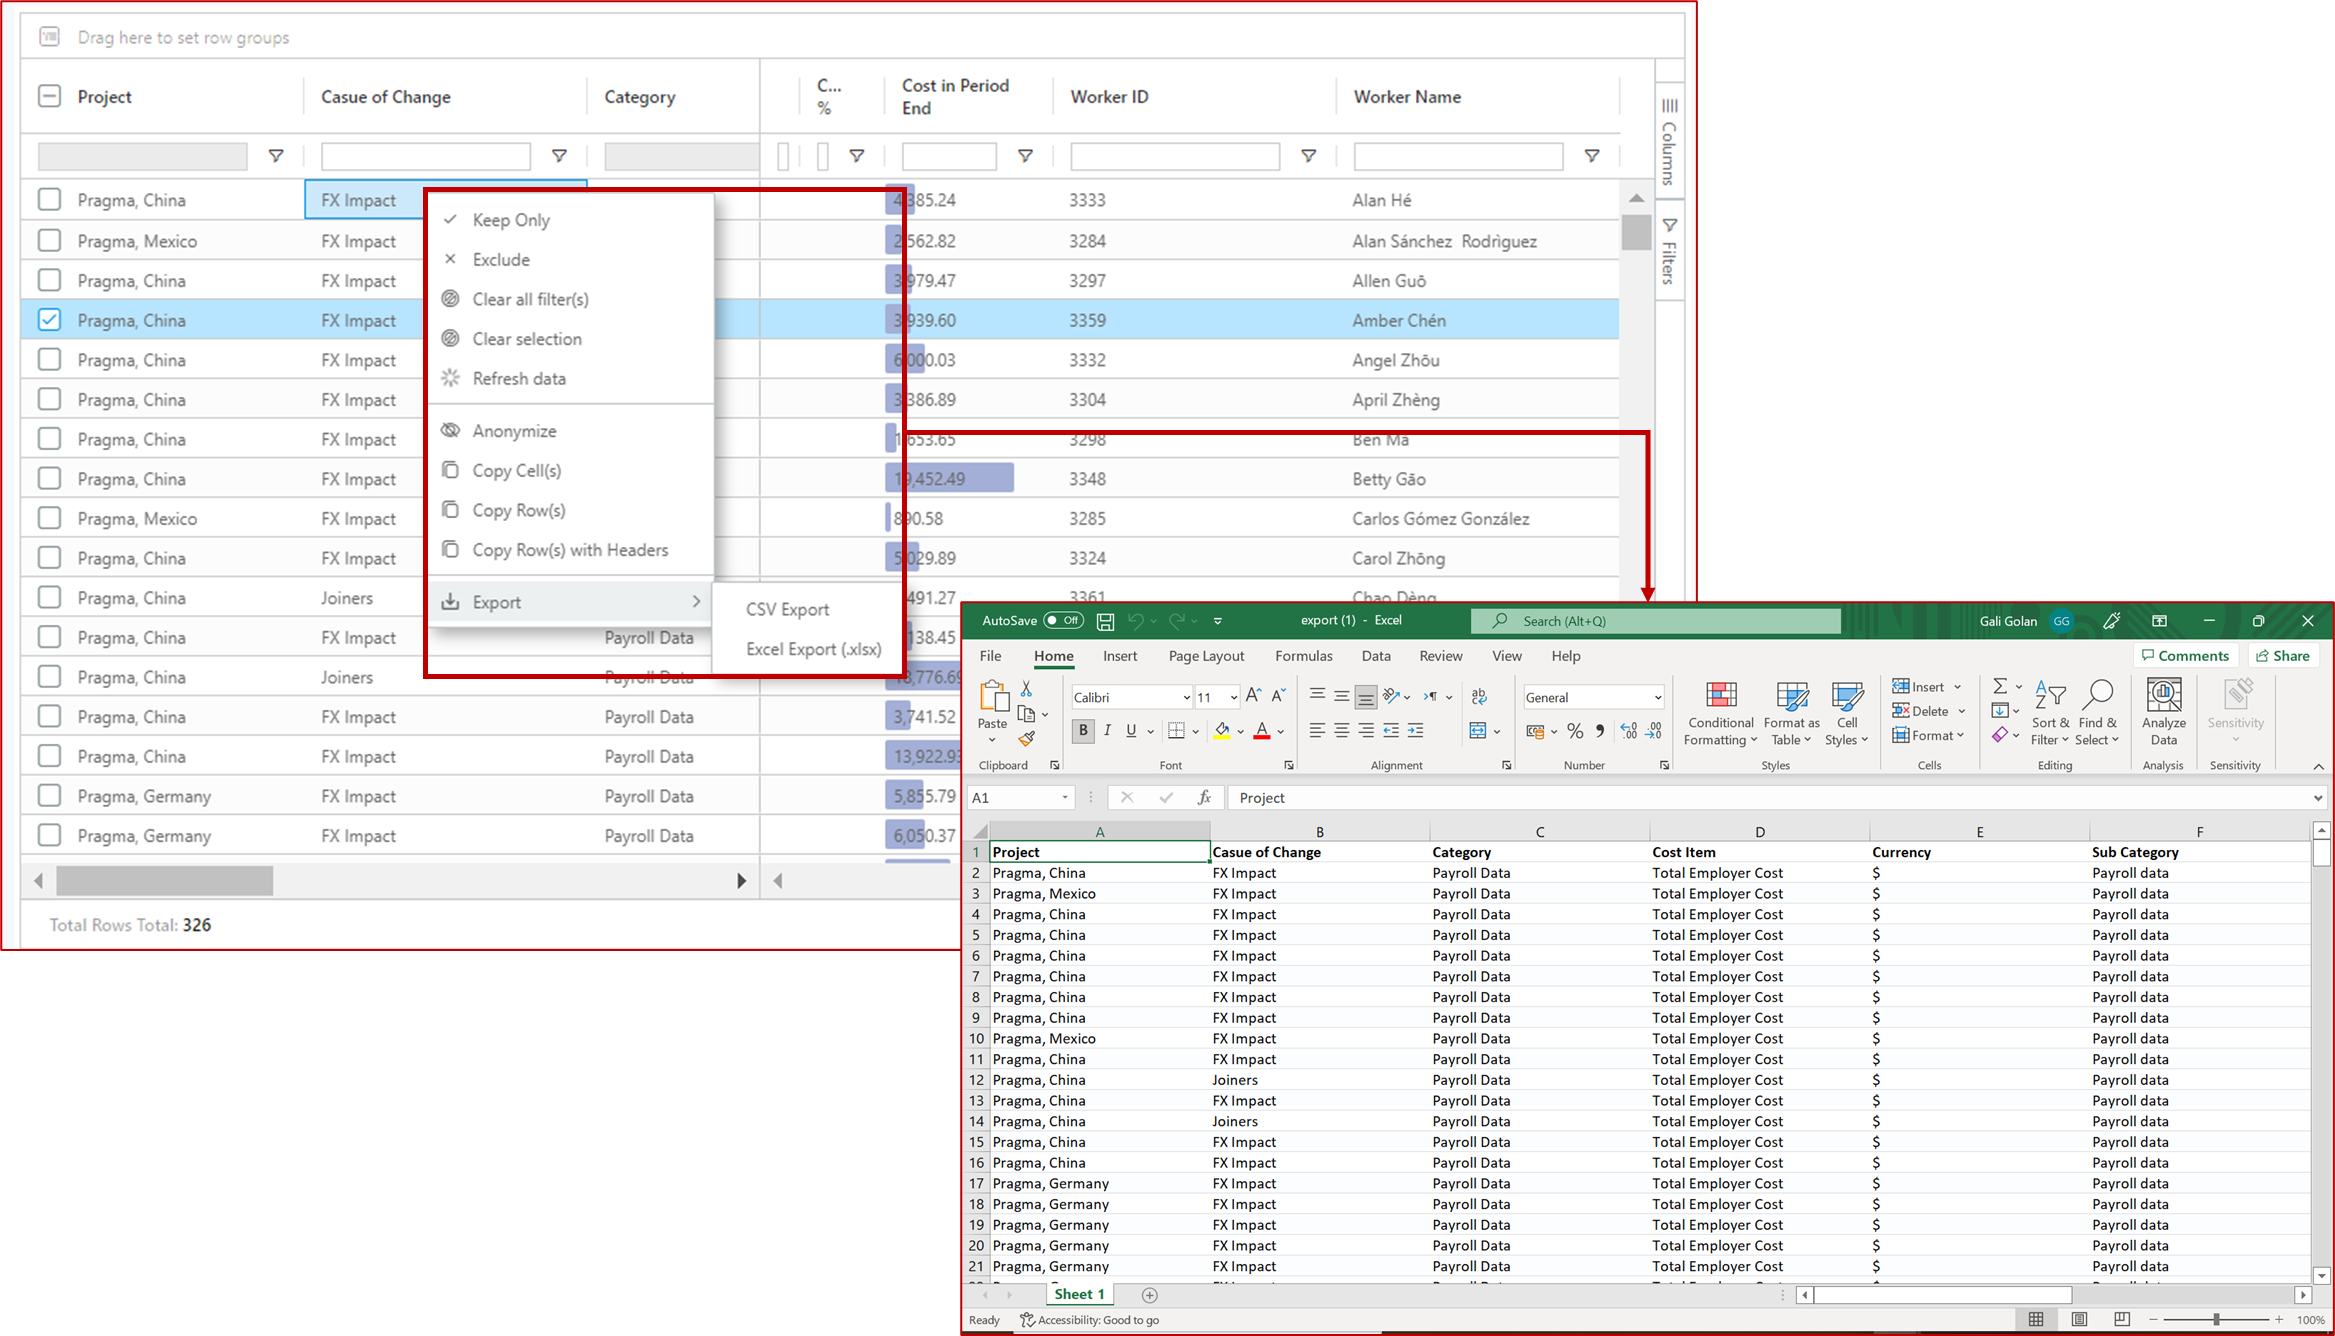Viewport: 2335px width, 1336px height.
Task: Expand the General number format dropdown
Action: (1657, 698)
